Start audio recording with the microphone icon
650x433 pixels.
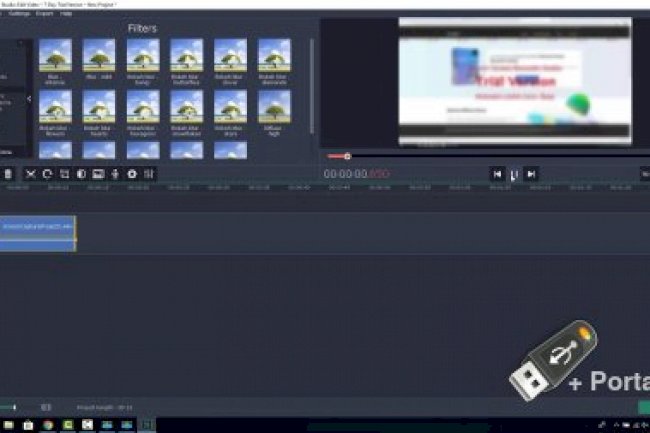pyautogui.click(x=115, y=174)
